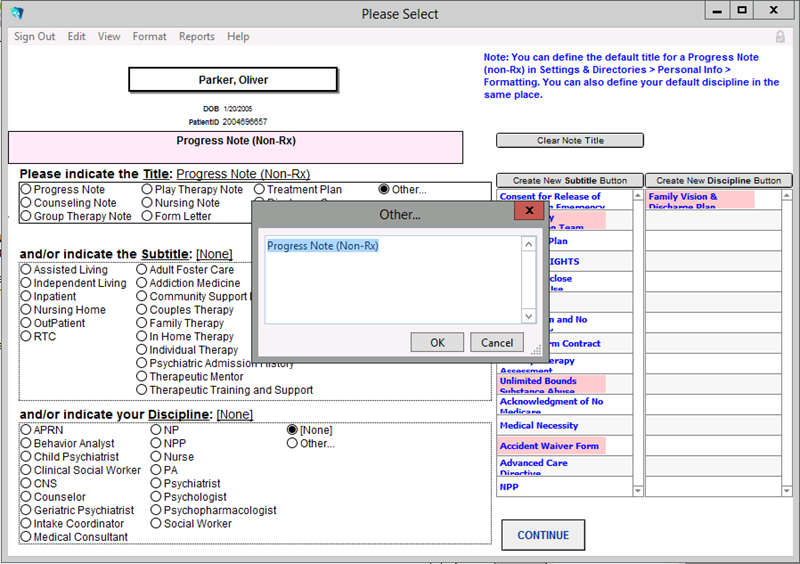Viewport: 800px width, 564px height.
Task: Click Sign Out in the menu bar
Action: click(35, 37)
